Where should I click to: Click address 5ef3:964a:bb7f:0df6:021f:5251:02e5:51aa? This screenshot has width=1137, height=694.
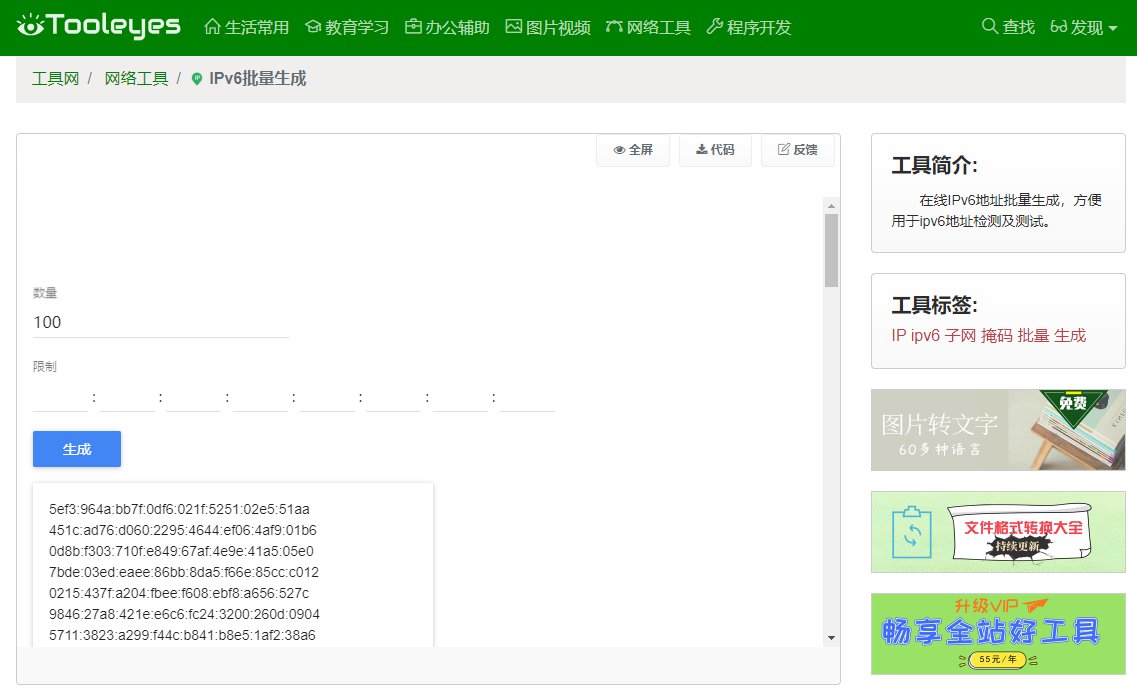tap(179, 509)
